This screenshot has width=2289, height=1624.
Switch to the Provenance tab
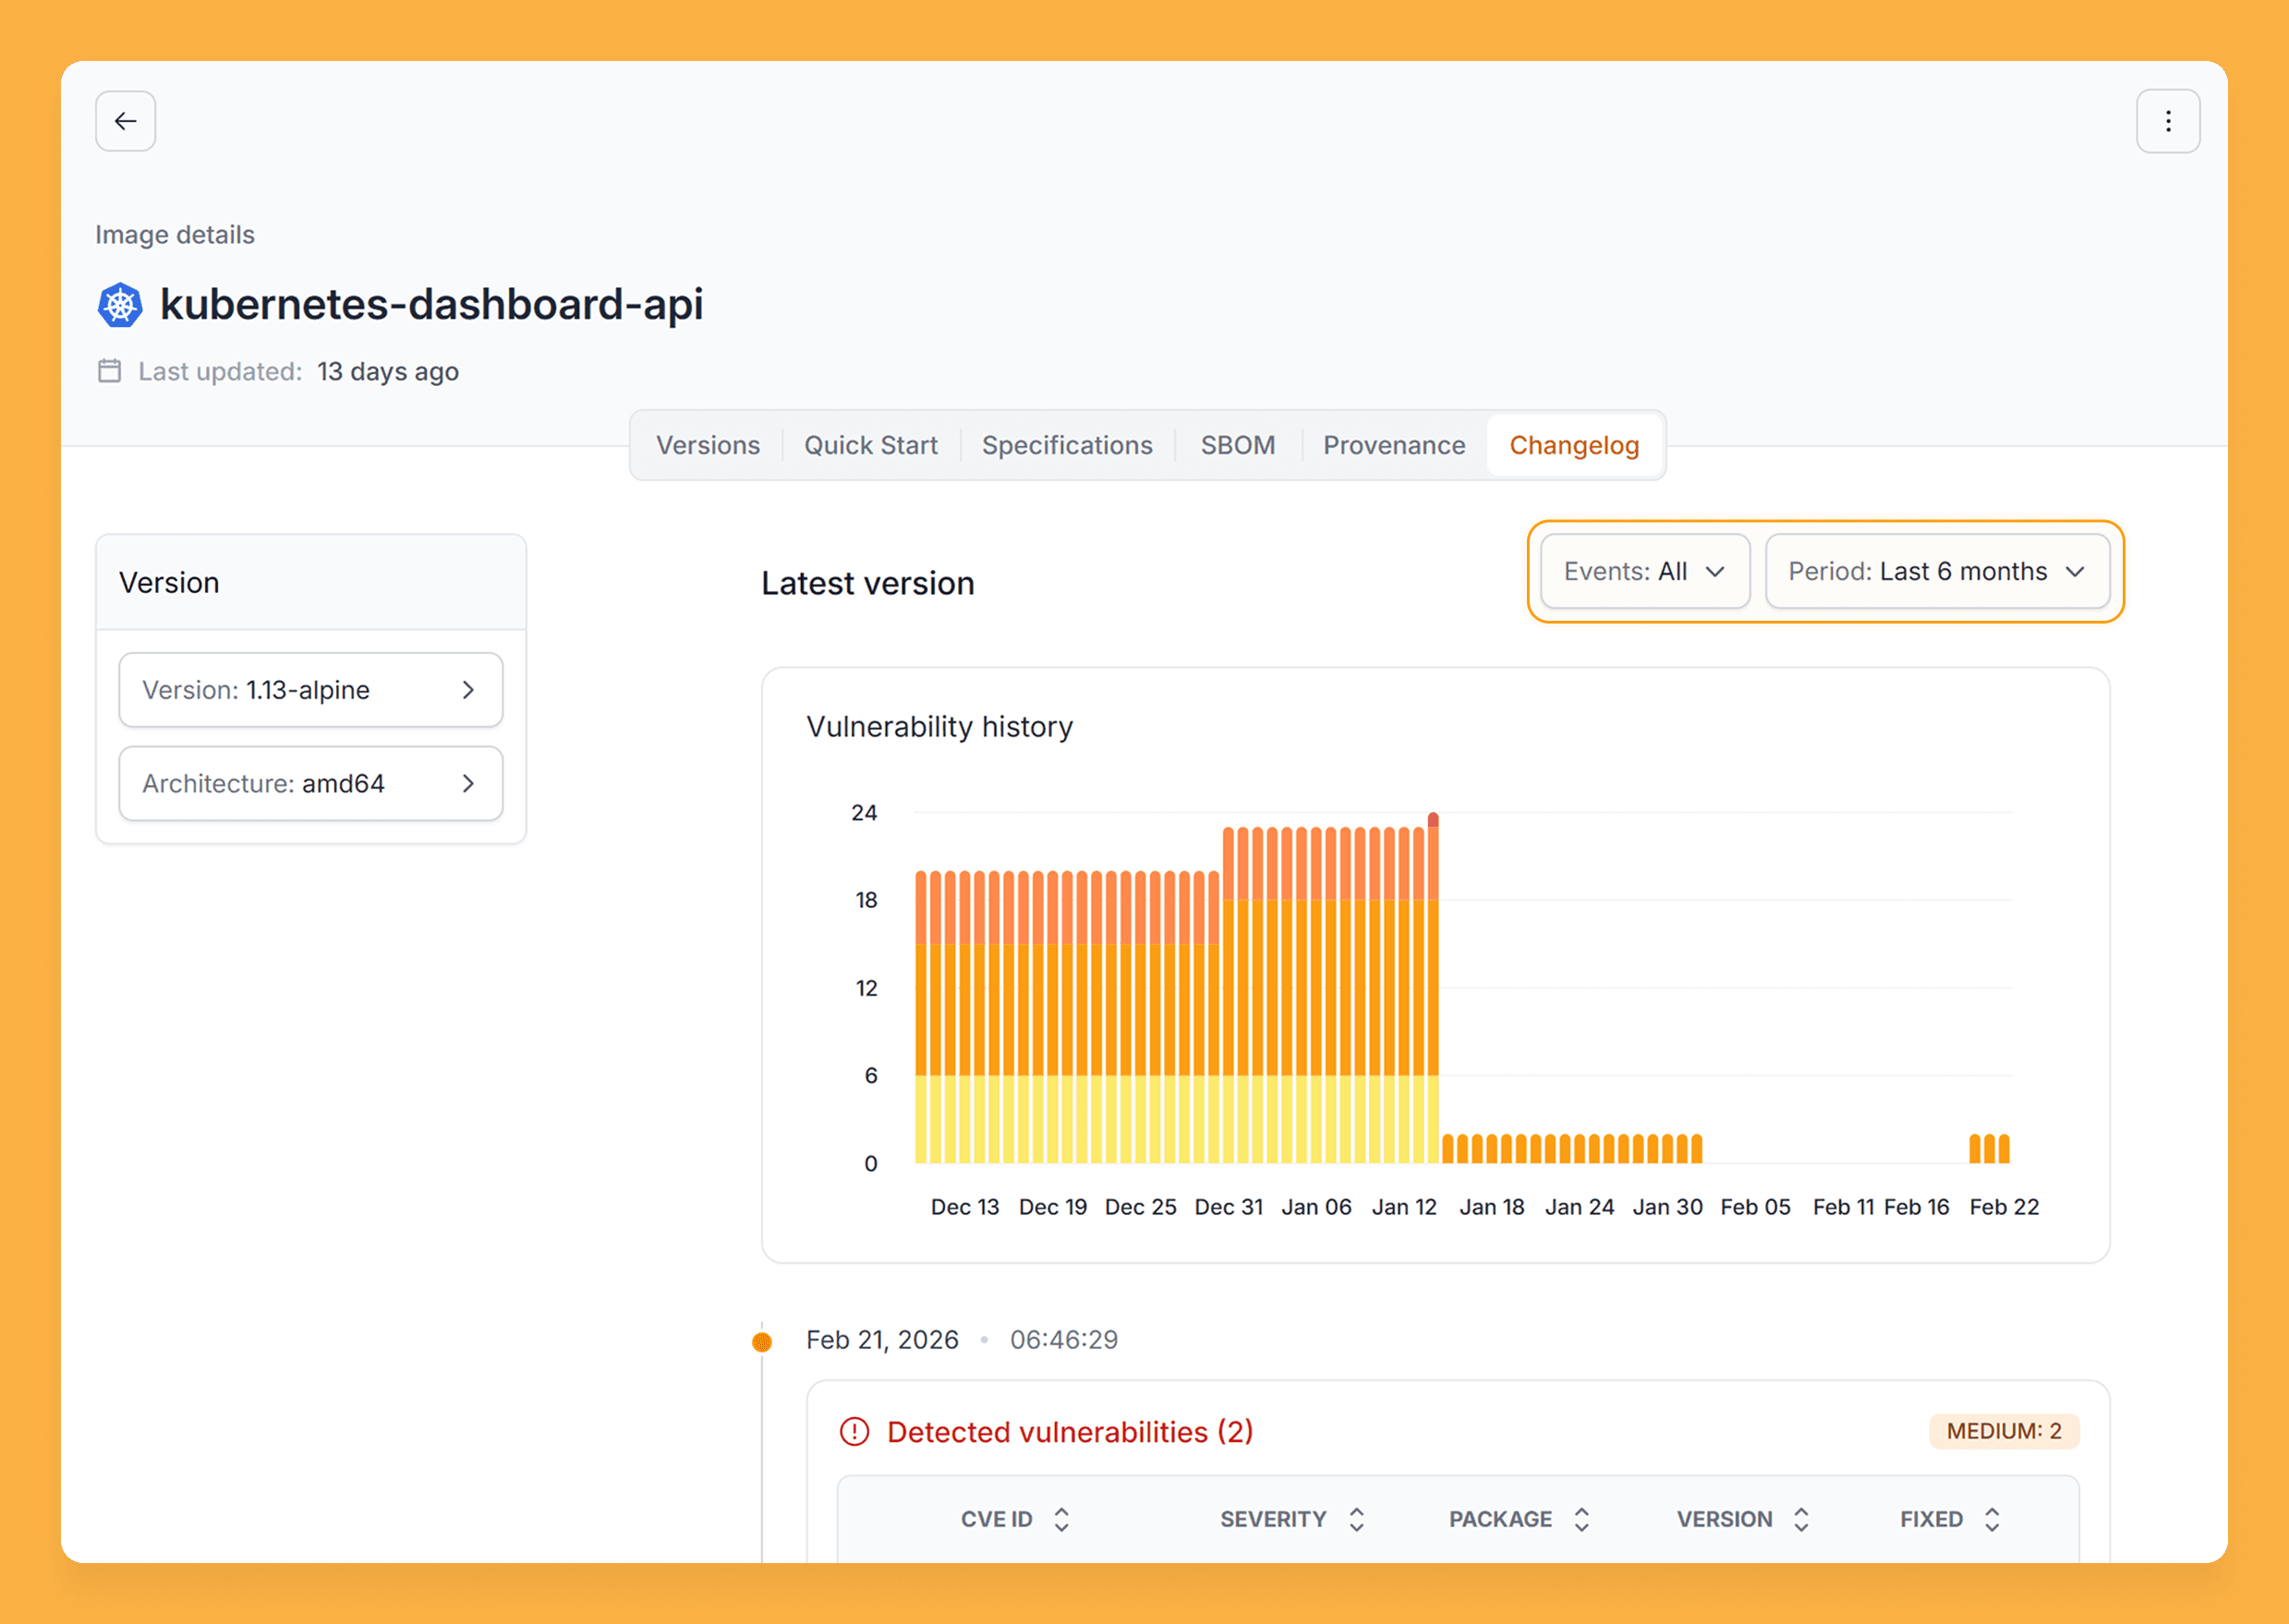(1393, 445)
